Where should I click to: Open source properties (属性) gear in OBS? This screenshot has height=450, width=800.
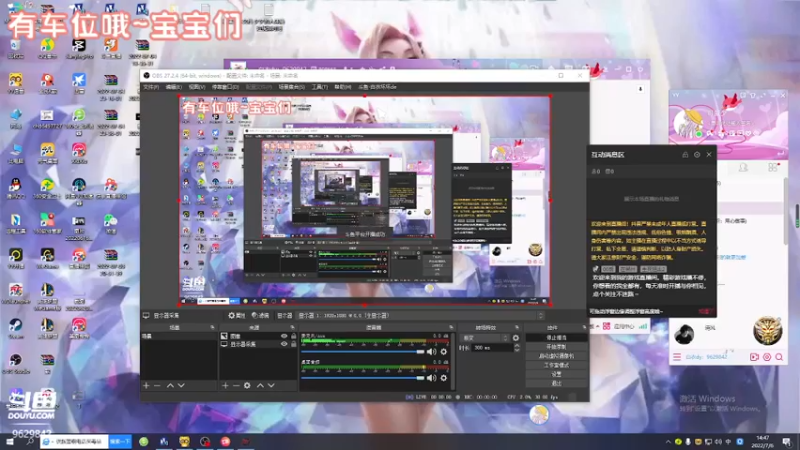(237, 316)
